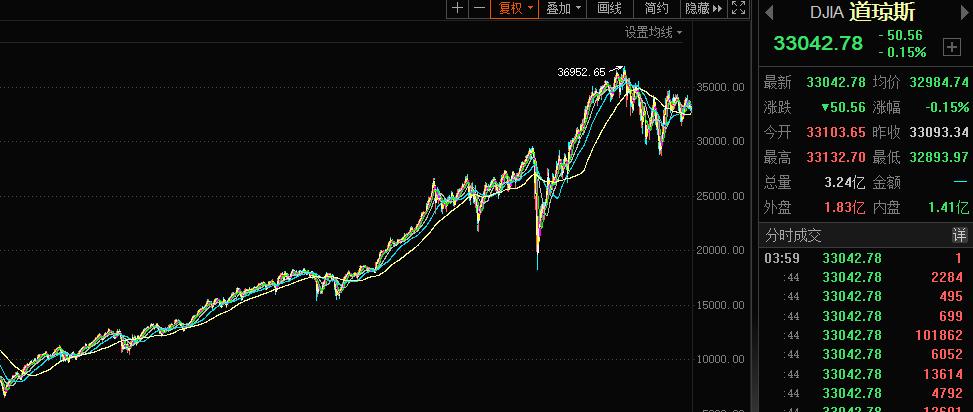The image size is (973, 412).
Task: Open the 设置均线 moving average settings
Action: pos(654,32)
